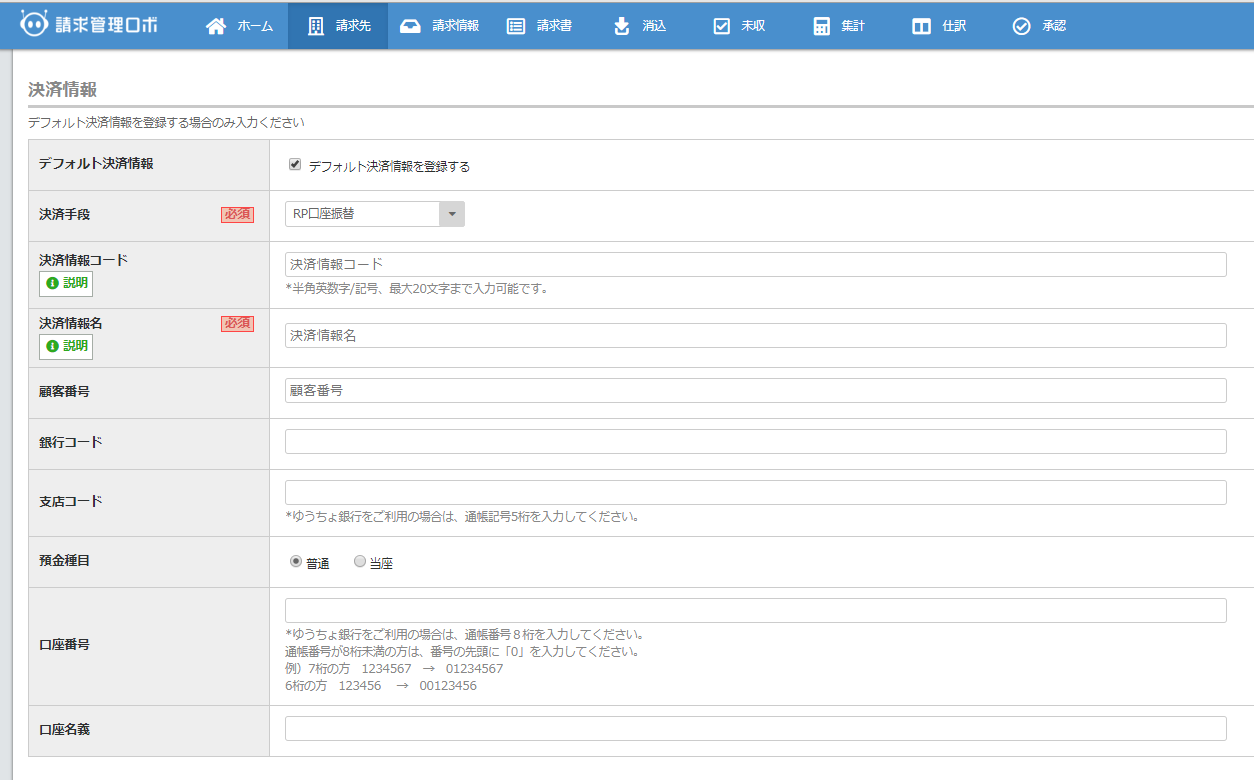Click the download arrow icon for 消込
The height and width of the screenshot is (780, 1254).
[621, 25]
